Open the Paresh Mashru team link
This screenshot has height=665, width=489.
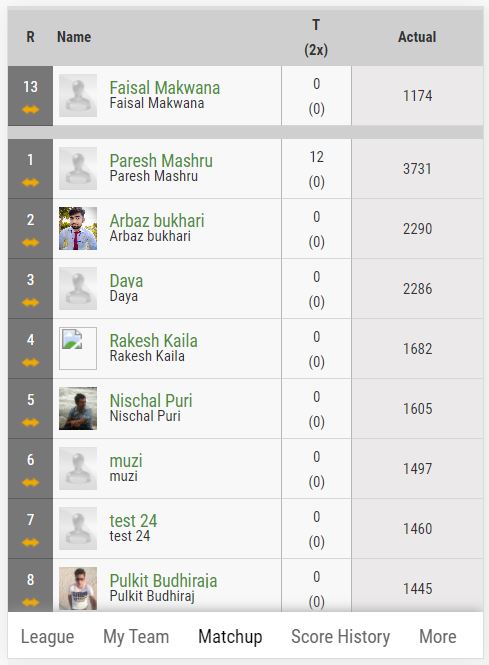161,161
